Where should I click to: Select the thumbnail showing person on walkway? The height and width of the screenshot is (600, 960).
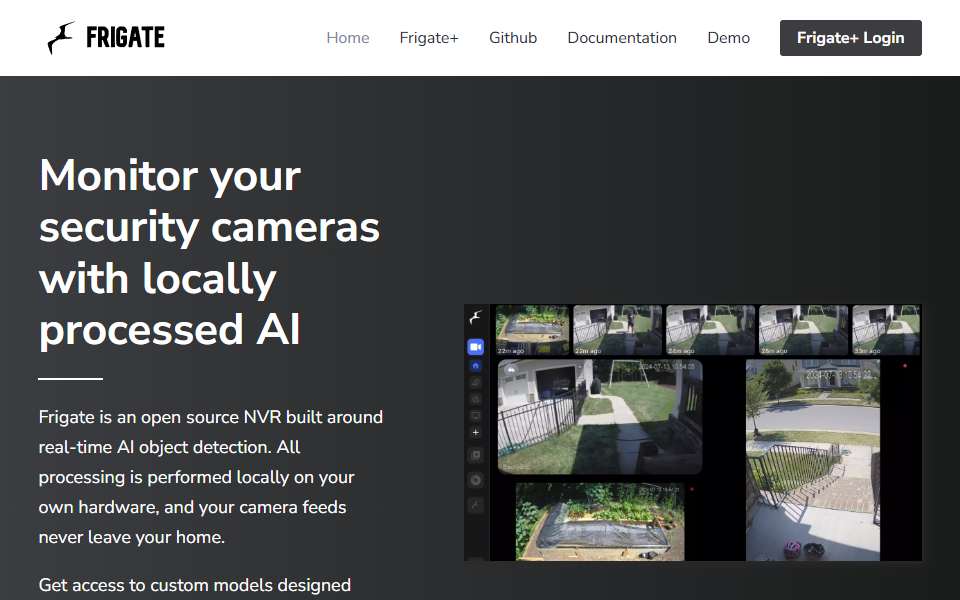coord(617,331)
